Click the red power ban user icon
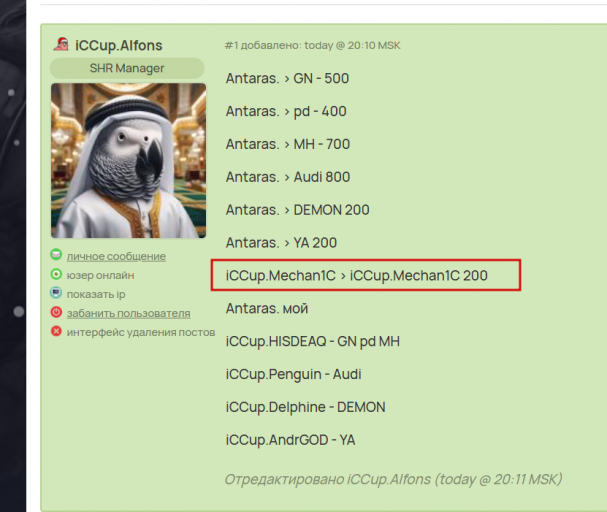The width and height of the screenshot is (607, 512). point(56,312)
